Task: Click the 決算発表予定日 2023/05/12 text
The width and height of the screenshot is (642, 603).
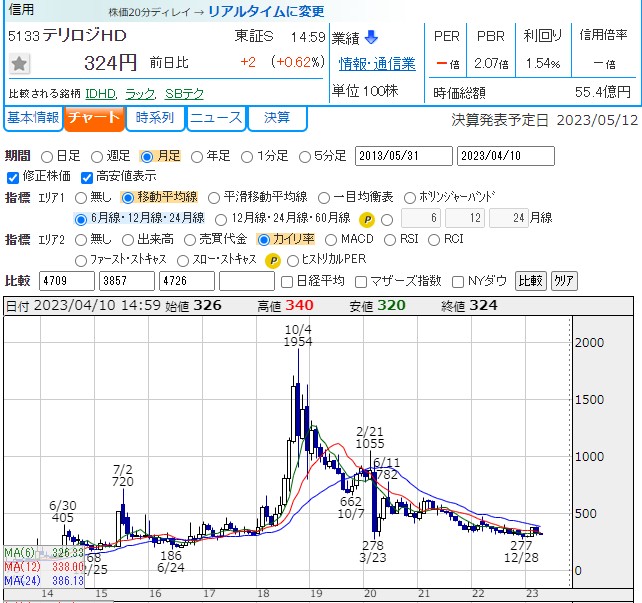Action: [545, 120]
